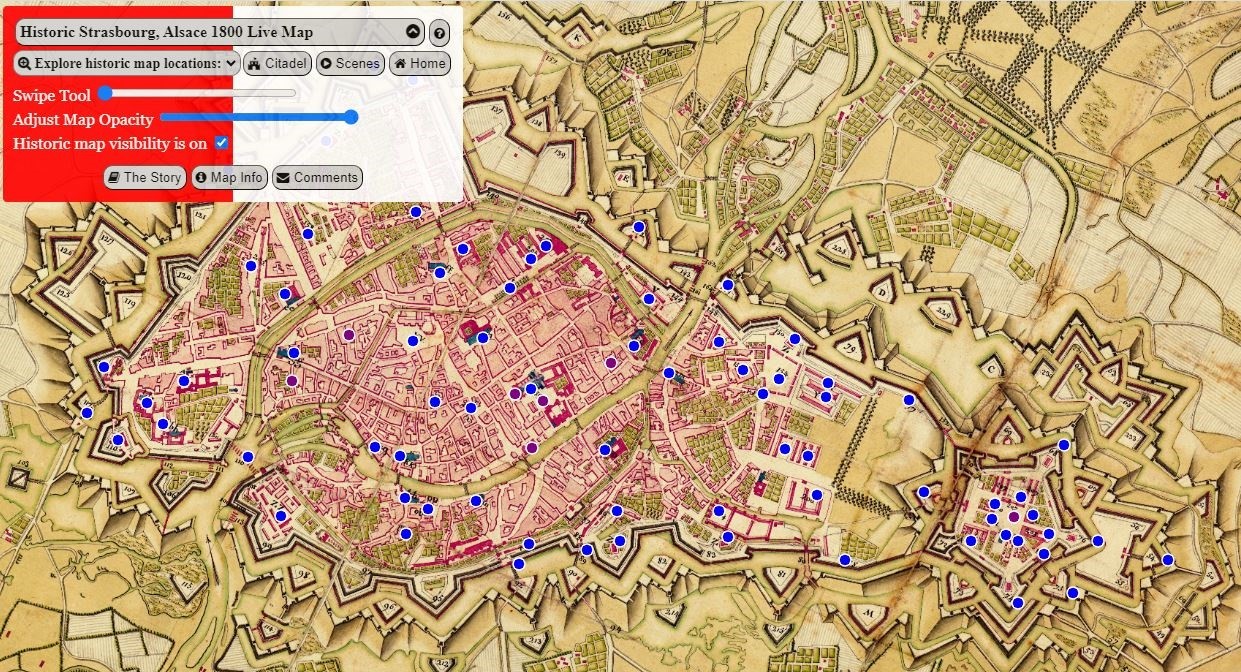The image size is (1241, 672).
Task: Open the Explore historic map locations dropdown
Action: click(127, 63)
